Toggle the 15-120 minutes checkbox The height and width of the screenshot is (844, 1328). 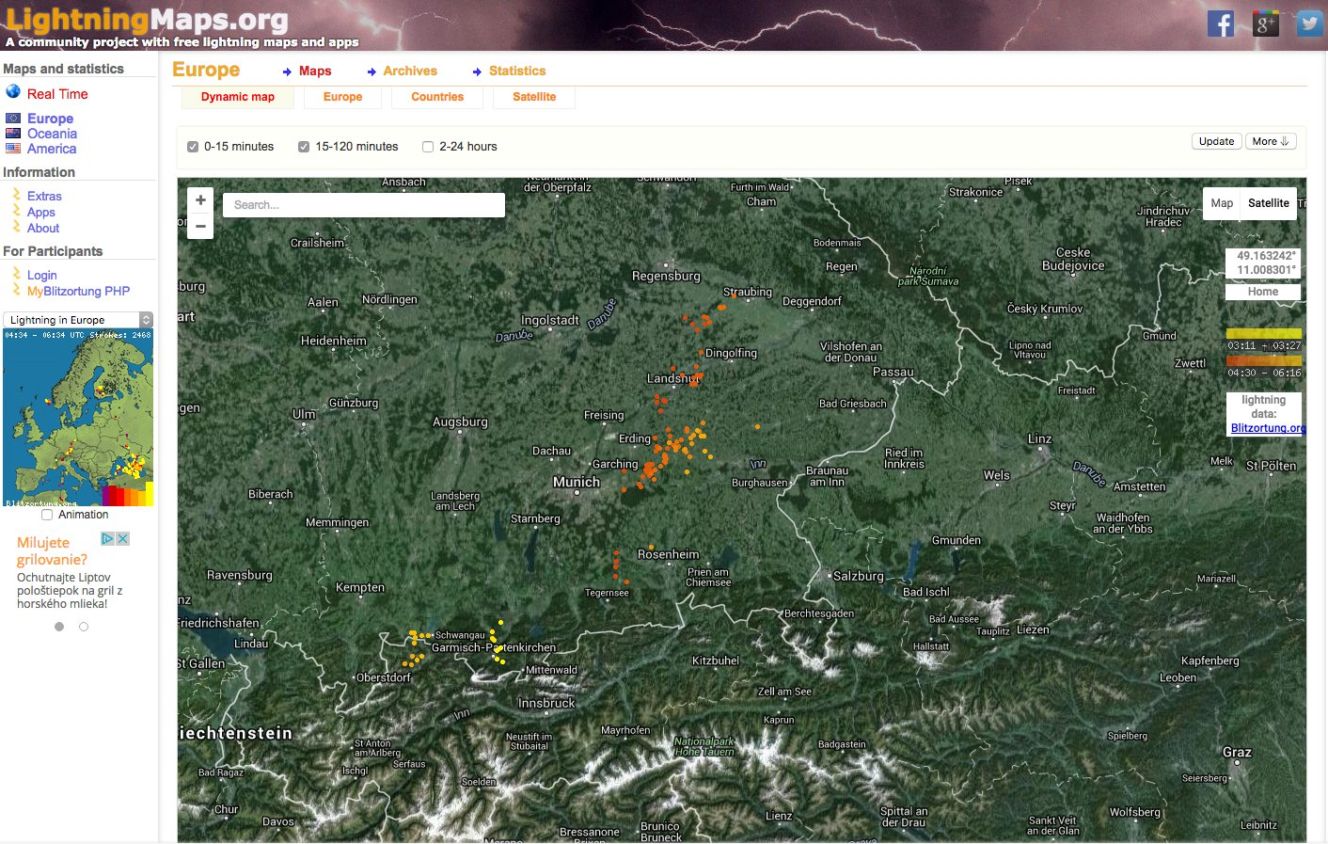[304, 147]
